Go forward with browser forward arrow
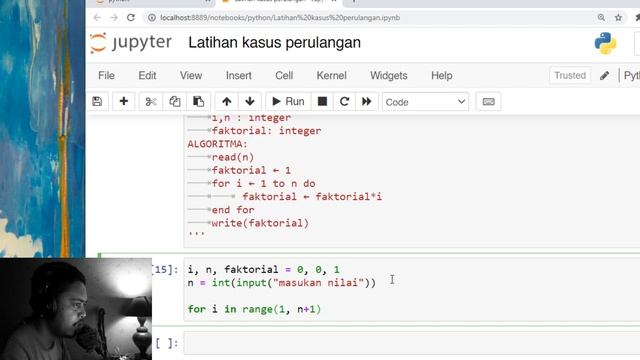The image size is (640, 360). pos(113,18)
